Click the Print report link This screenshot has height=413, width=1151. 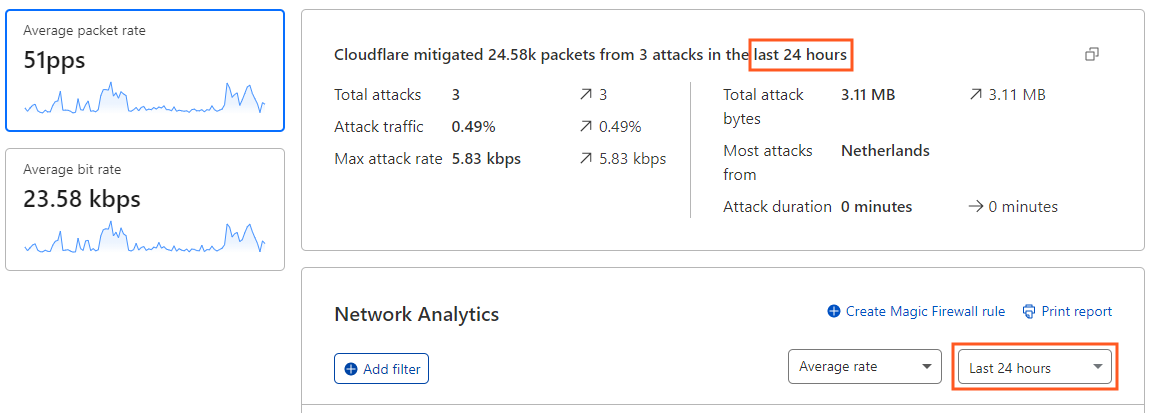tap(1076, 312)
